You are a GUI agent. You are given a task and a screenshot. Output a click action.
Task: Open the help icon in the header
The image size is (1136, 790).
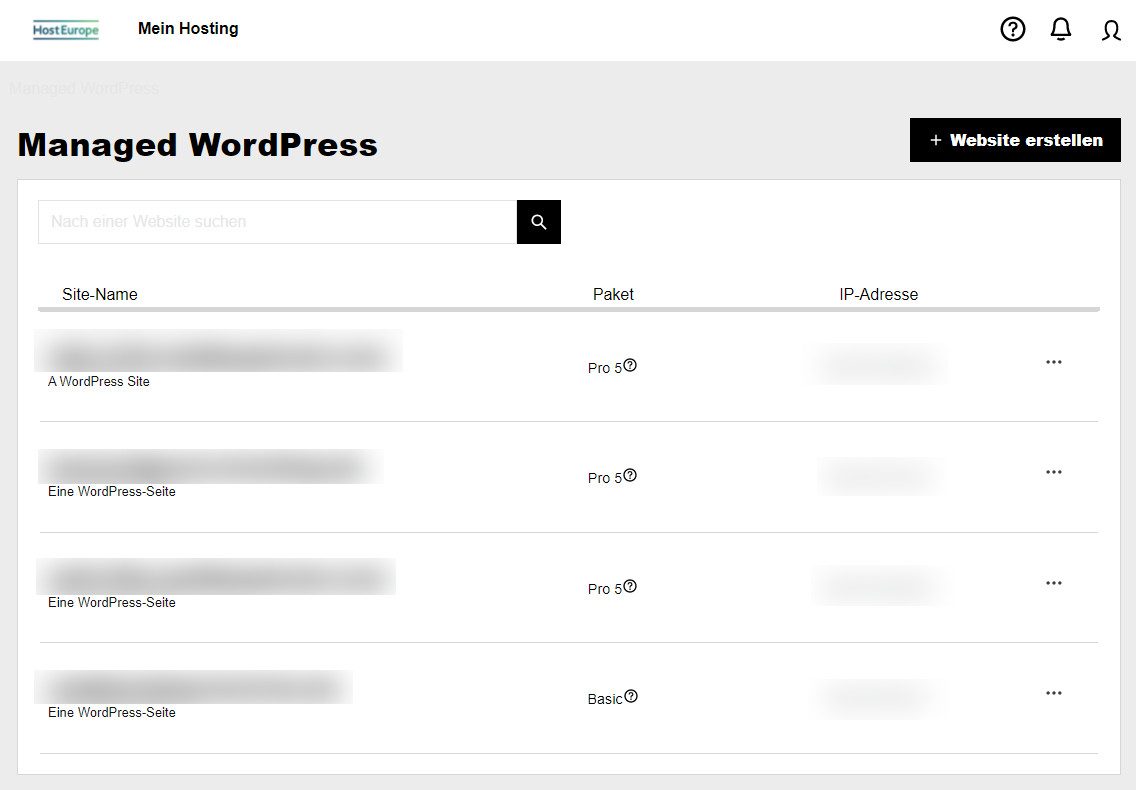coord(1013,29)
